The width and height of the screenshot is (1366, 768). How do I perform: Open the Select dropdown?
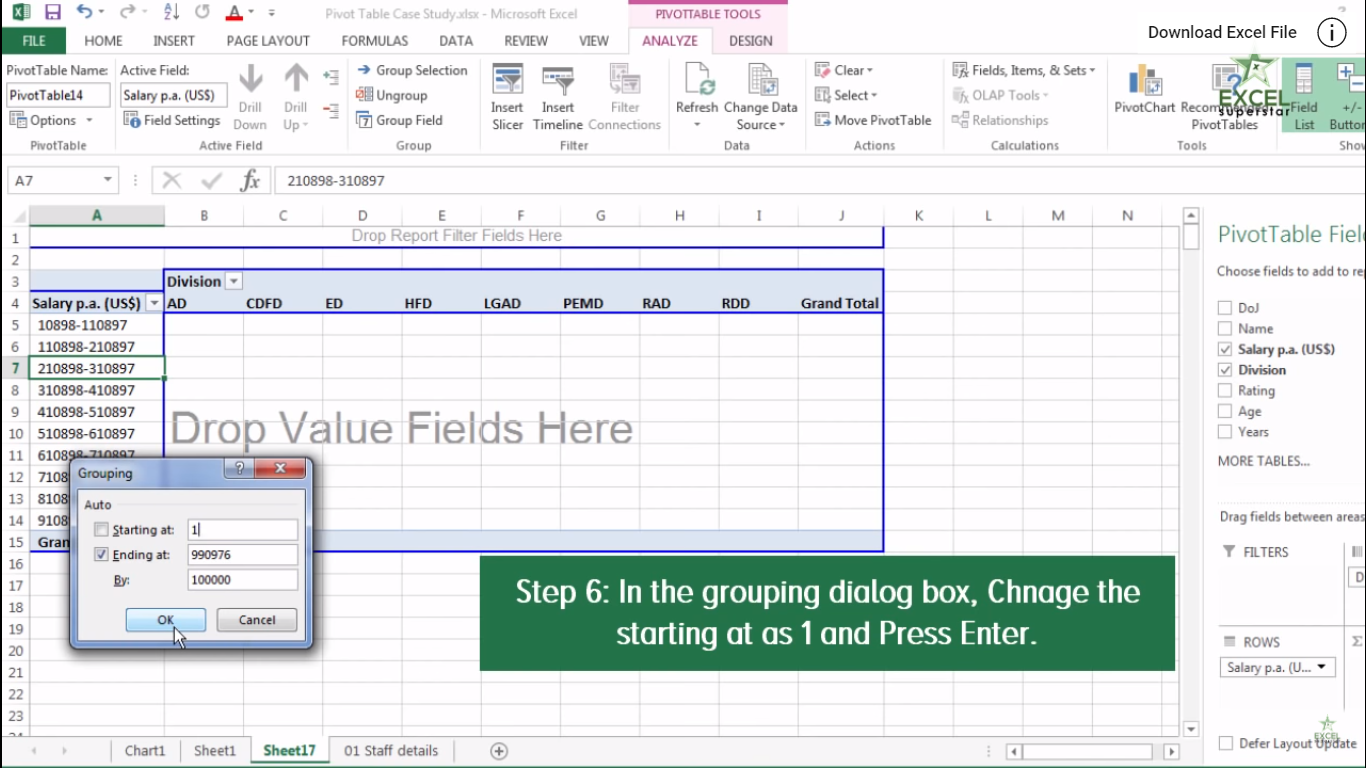[x=874, y=95]
